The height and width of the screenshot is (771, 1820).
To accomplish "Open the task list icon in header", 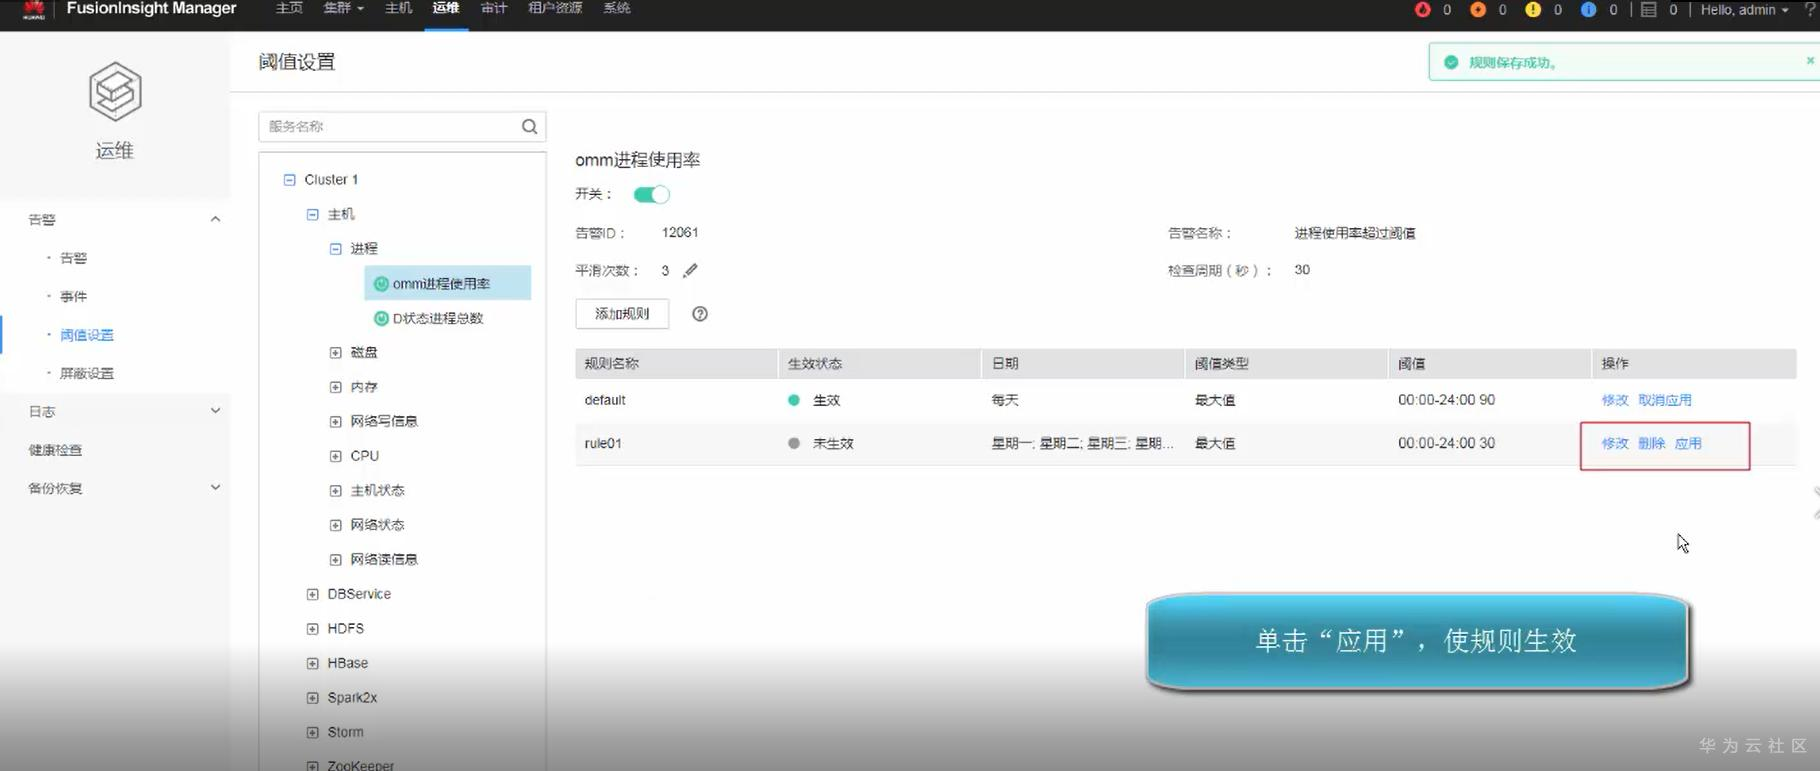I will point(1649,10).
